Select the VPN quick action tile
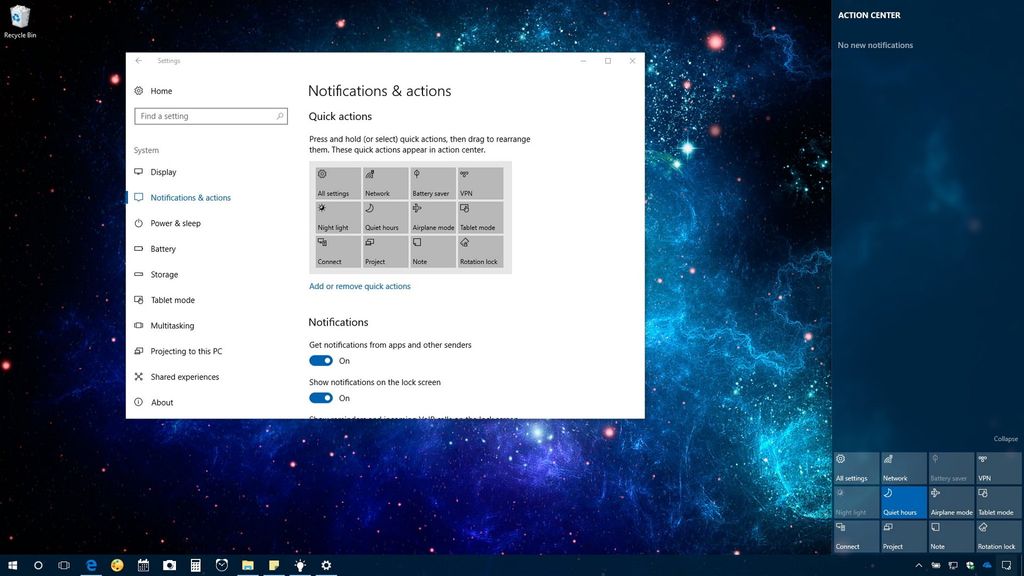This screenshot has height=576, width=1024. (x=480, y=183)
